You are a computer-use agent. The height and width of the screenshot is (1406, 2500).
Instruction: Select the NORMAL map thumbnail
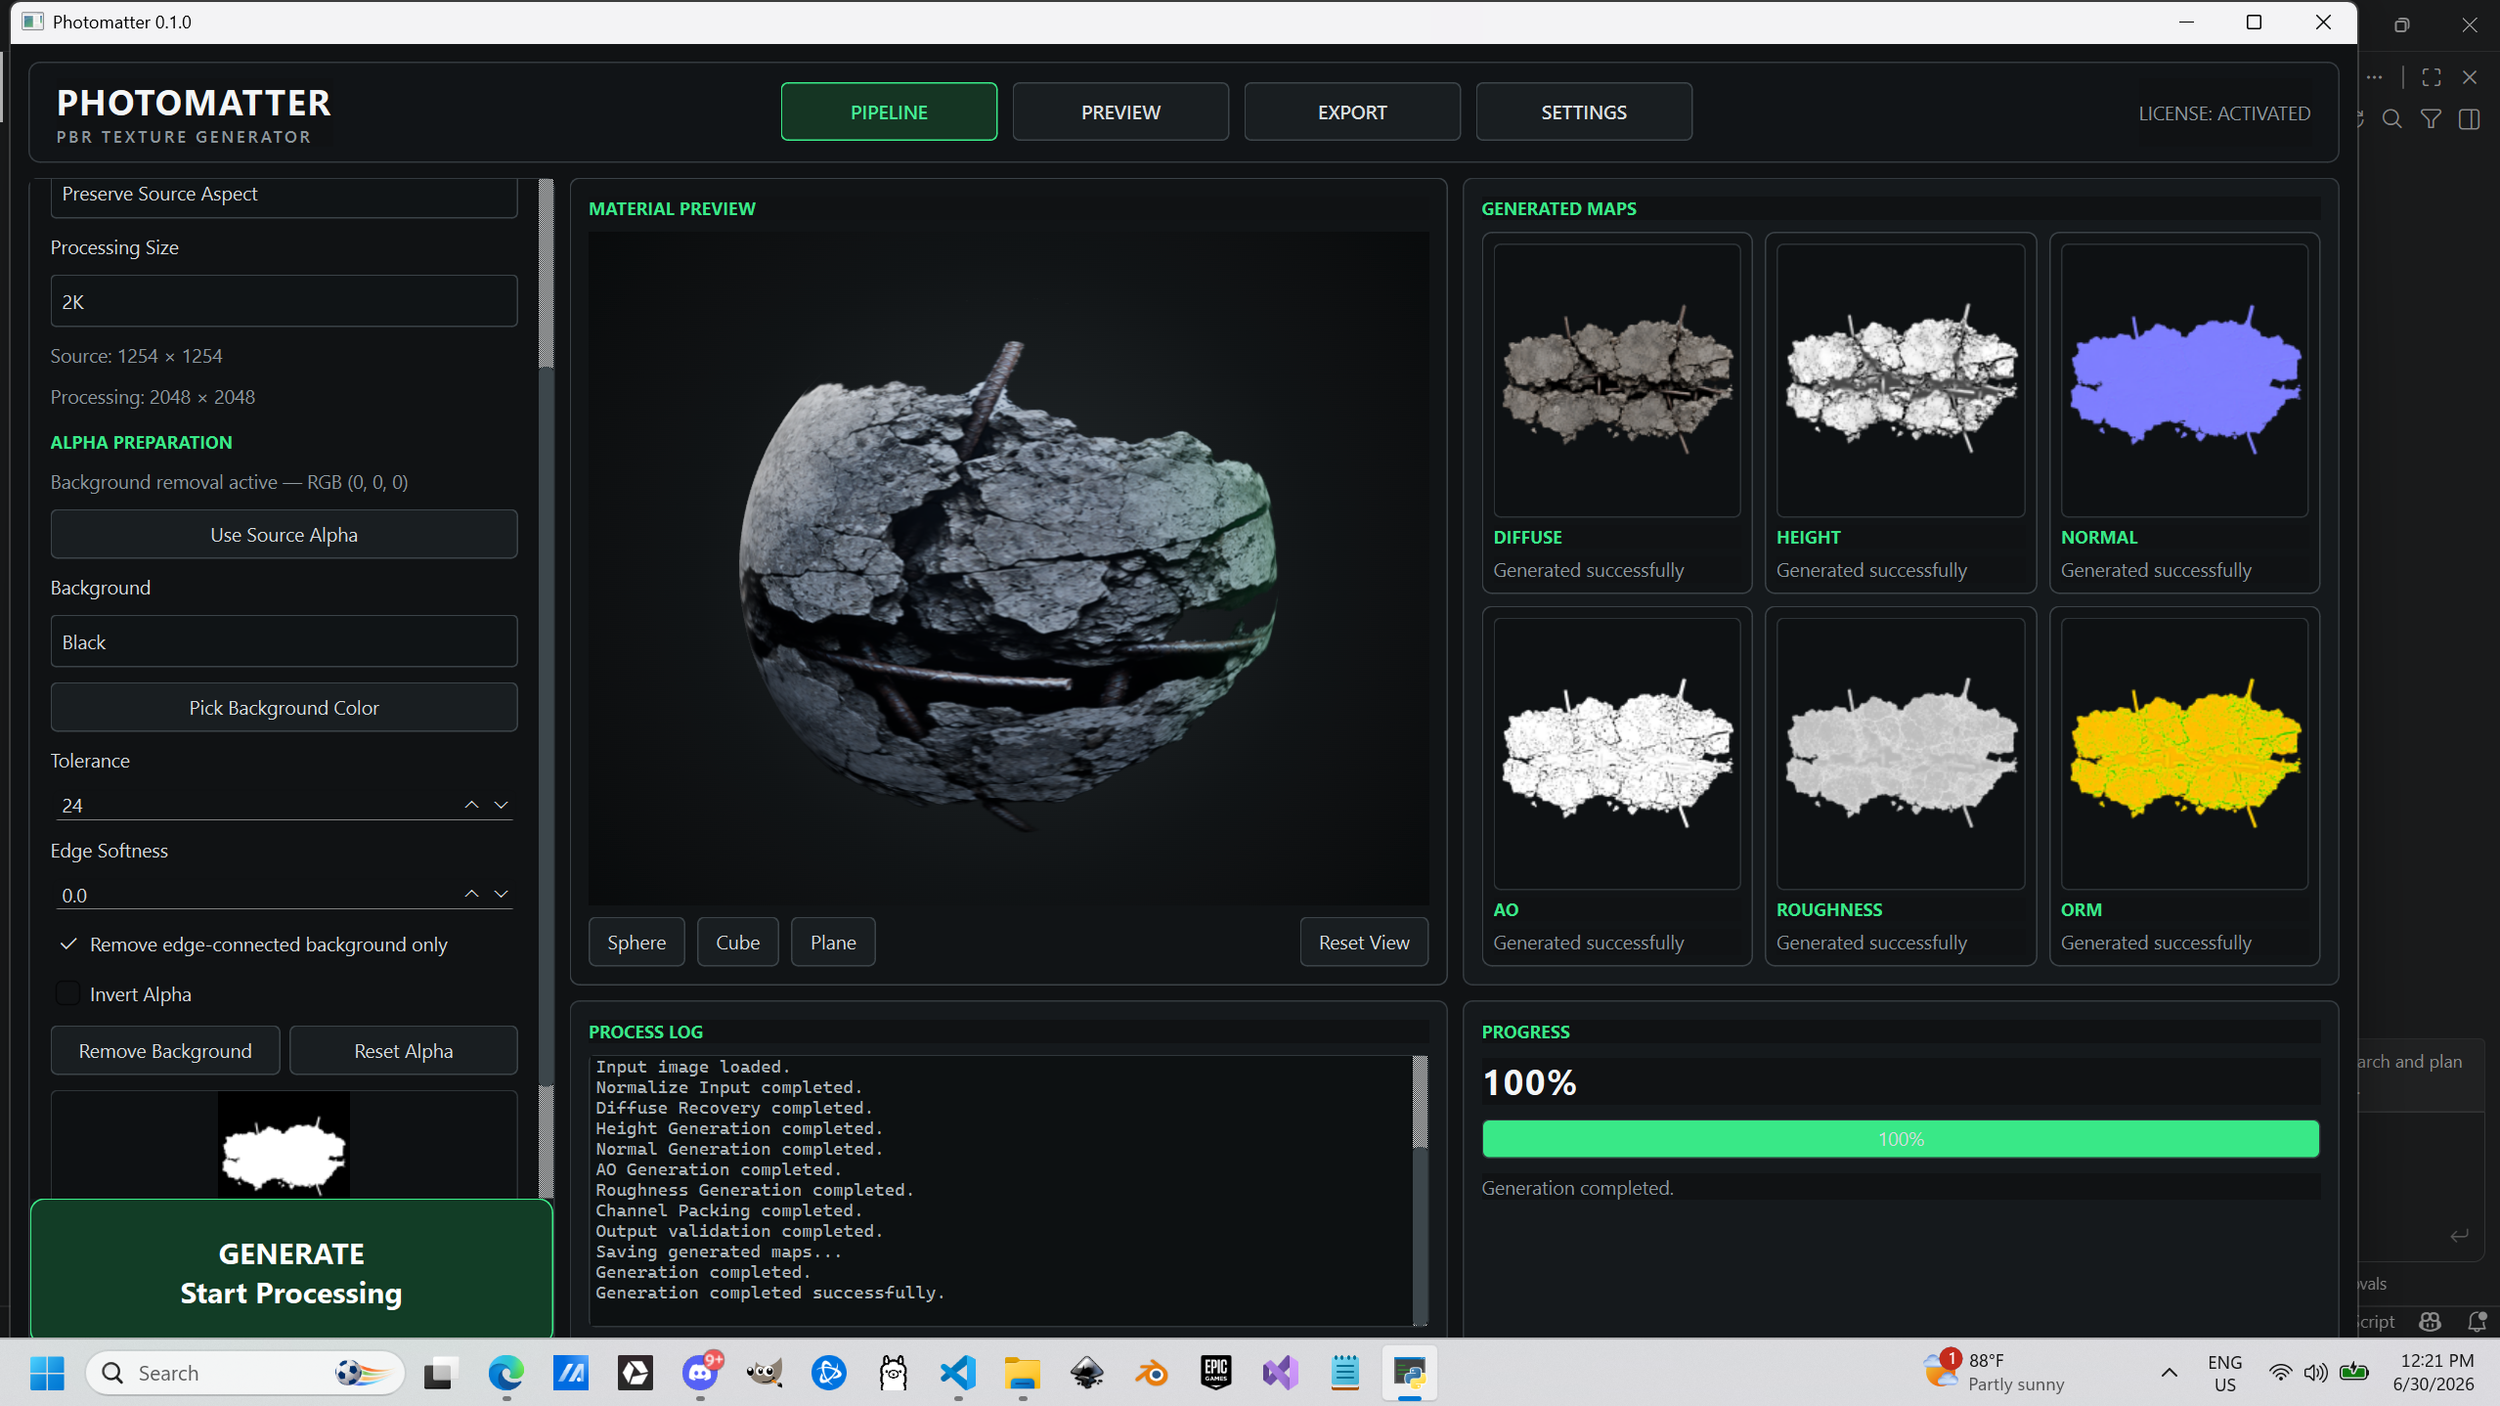point(2184,380)
